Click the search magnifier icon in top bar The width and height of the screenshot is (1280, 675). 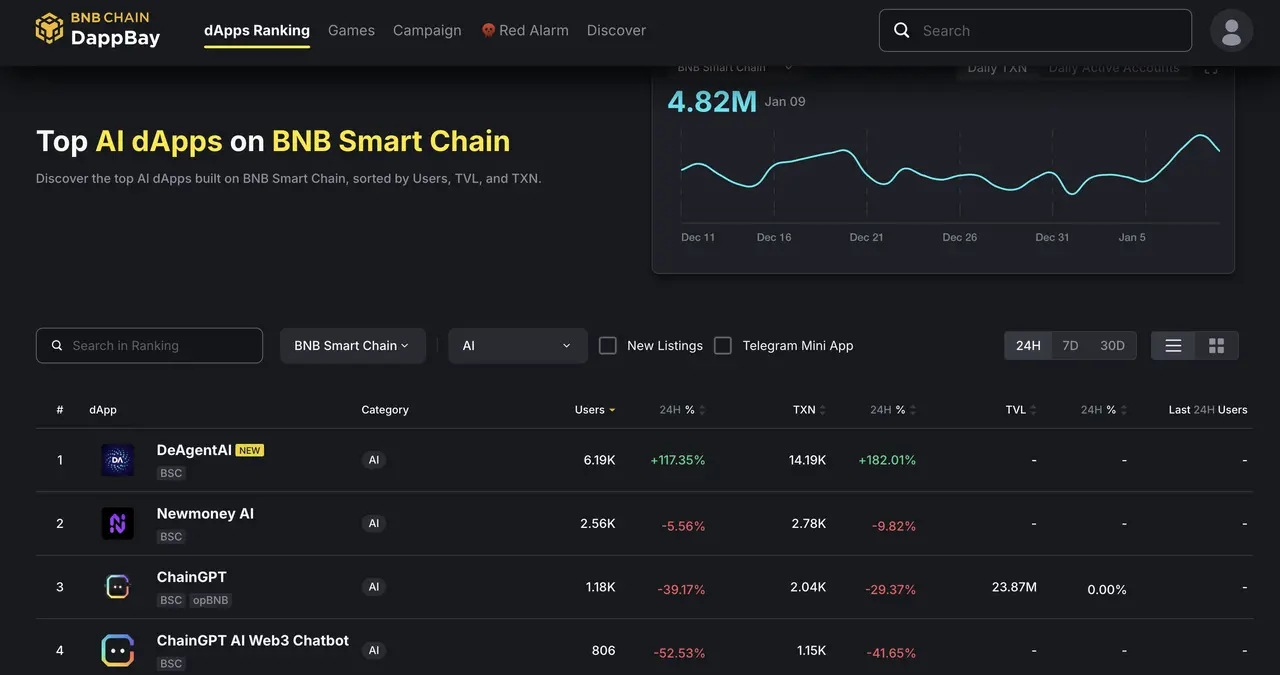(901, 30)
